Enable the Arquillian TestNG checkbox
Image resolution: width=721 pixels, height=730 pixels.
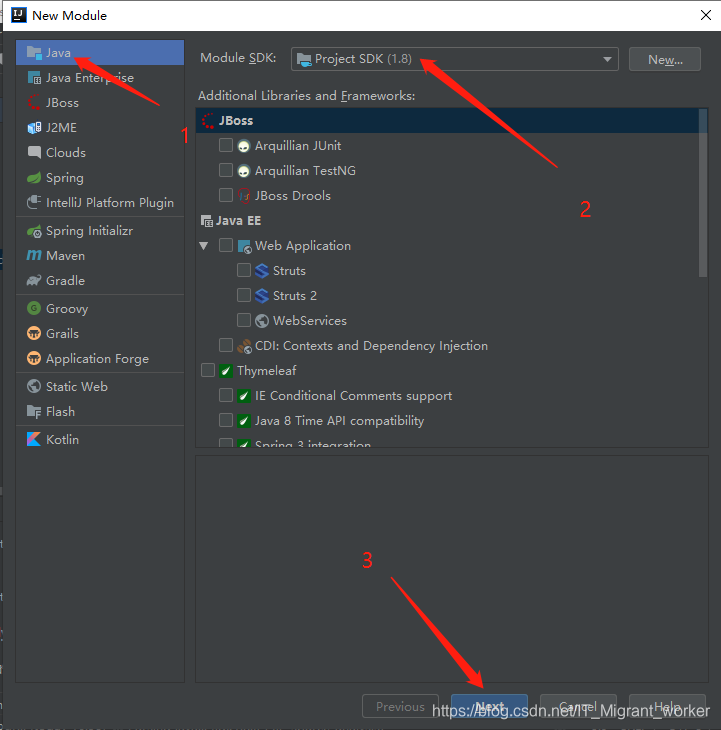(x=226, y=170)
